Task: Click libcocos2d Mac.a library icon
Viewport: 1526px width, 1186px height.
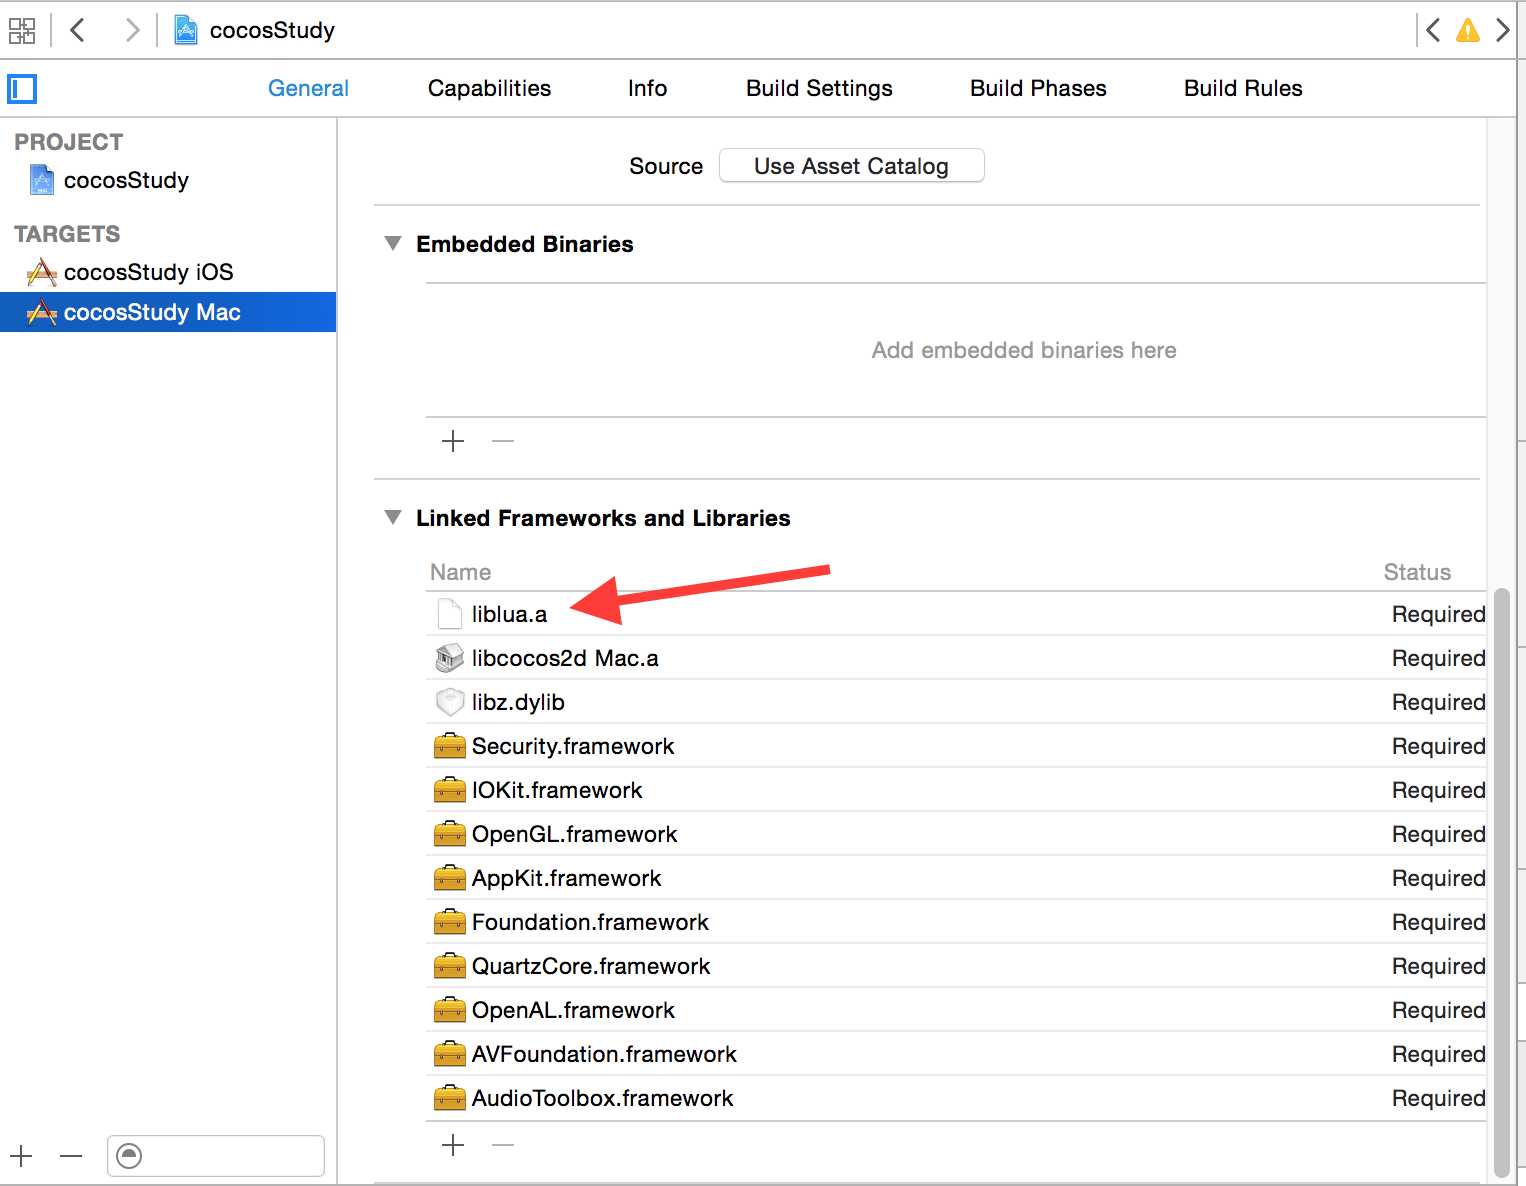Action: pos(450,658)
